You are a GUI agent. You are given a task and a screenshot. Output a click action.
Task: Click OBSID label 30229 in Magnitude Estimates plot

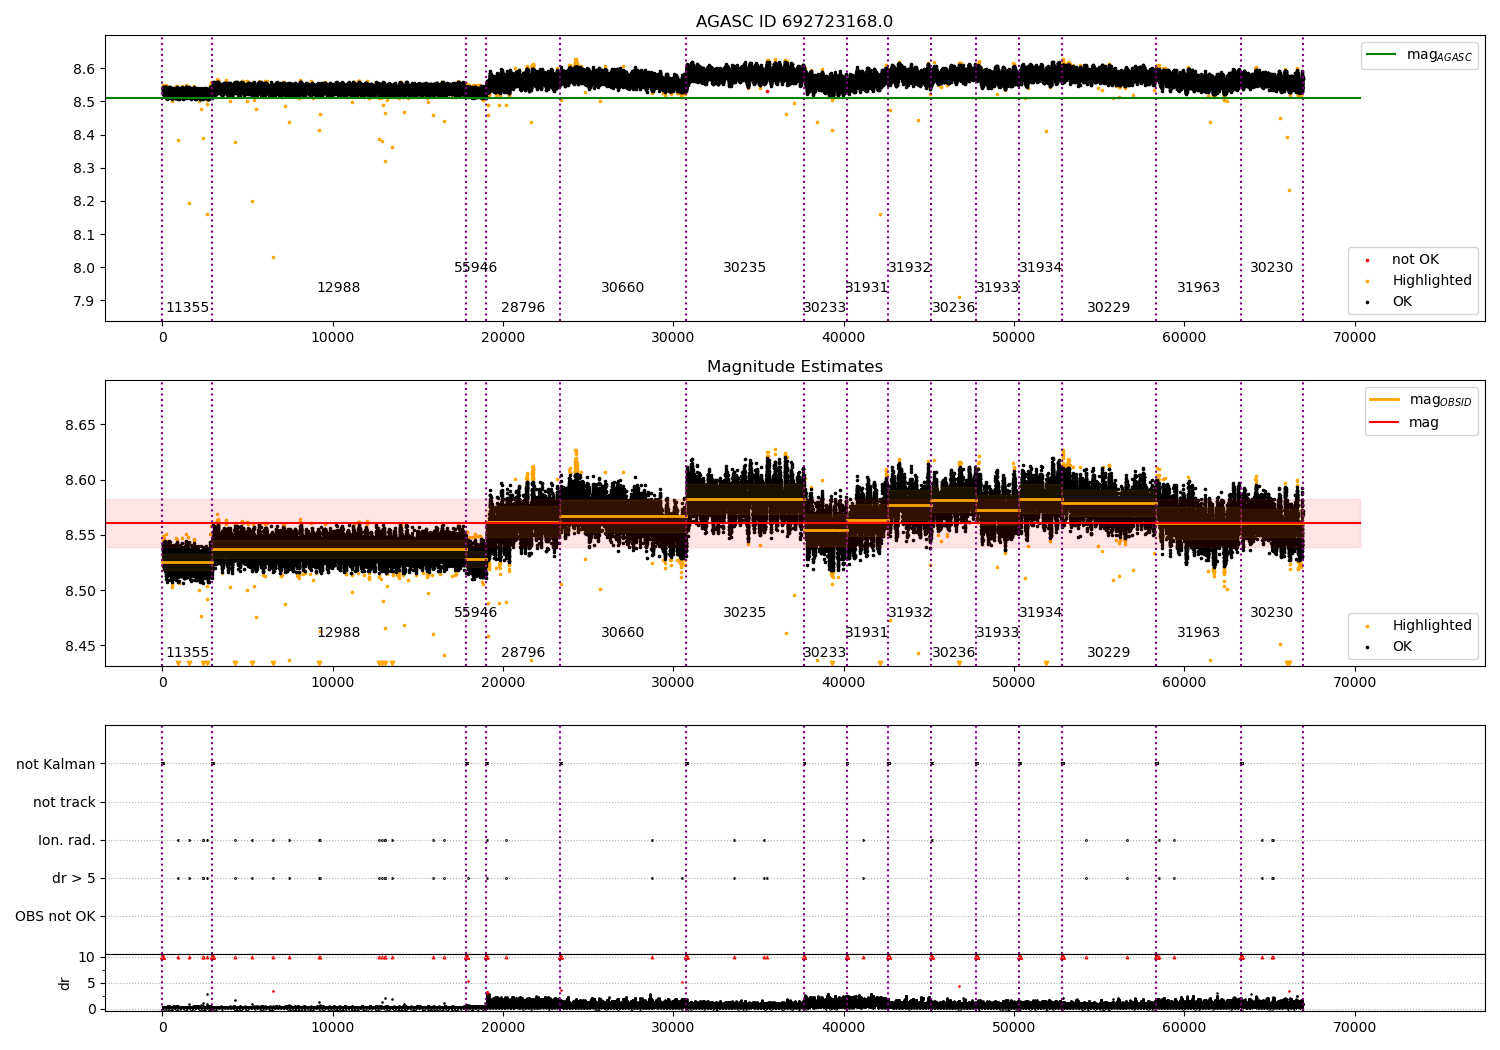[1109, 653]
